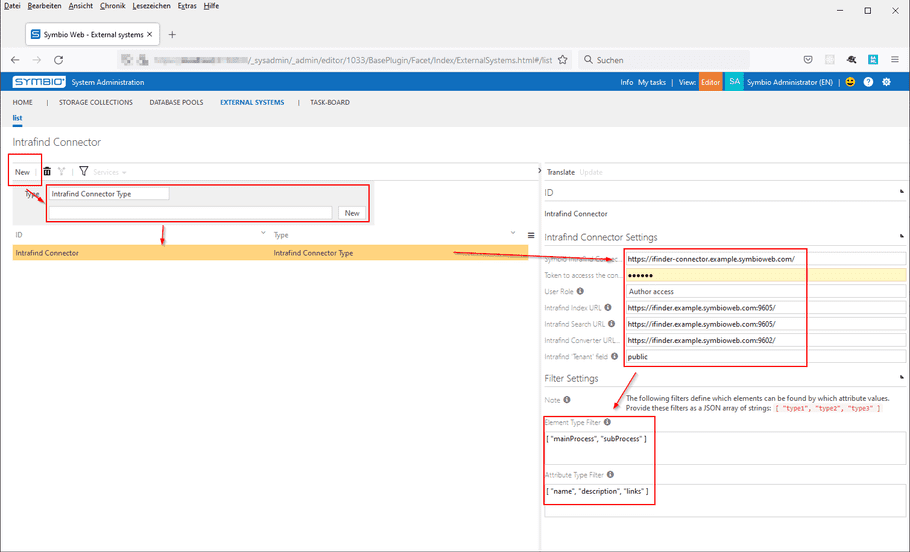This screenshot has width=910, height=552.
Task: Bookmark page with star icon
Action: (x=562, y=60)
